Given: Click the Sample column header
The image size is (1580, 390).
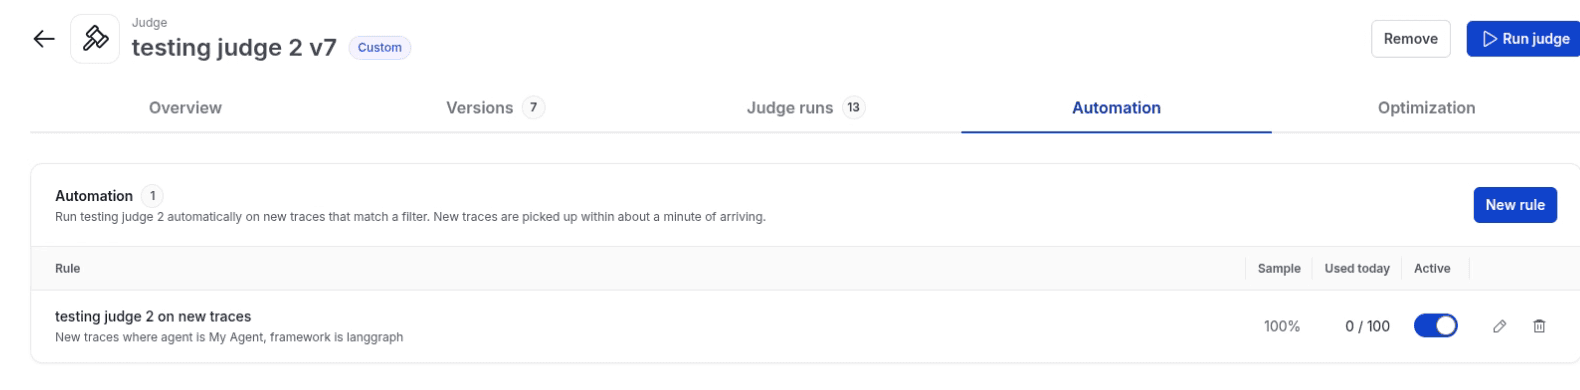Looking at the screenshot, I should click(1279, 268).
